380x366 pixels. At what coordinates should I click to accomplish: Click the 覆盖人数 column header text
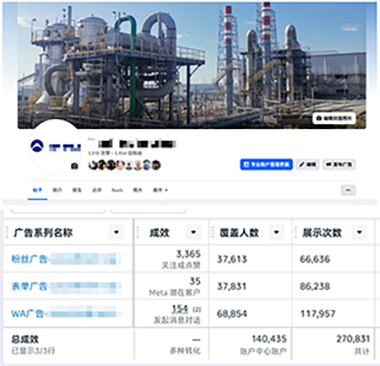239,232
